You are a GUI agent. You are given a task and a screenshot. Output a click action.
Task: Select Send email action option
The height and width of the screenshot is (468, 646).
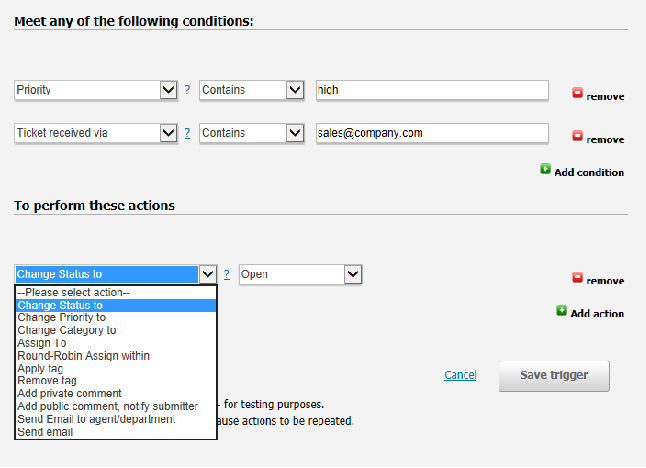click(45, 432)
